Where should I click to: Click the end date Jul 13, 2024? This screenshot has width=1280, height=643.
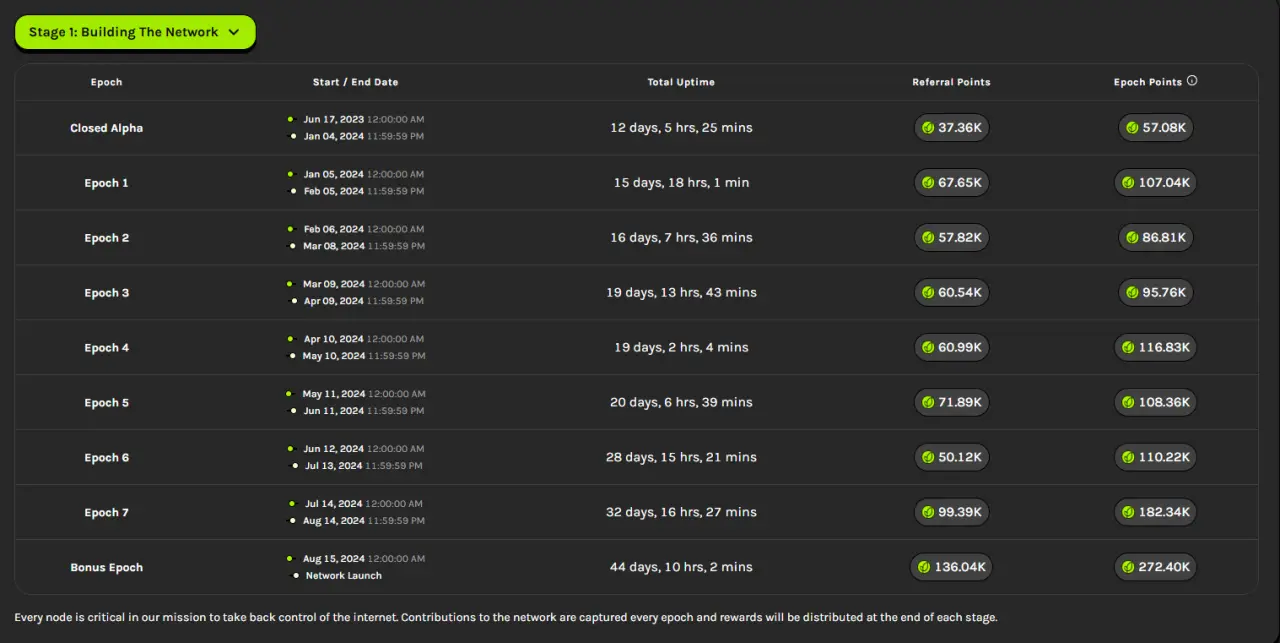click(334, 466)
